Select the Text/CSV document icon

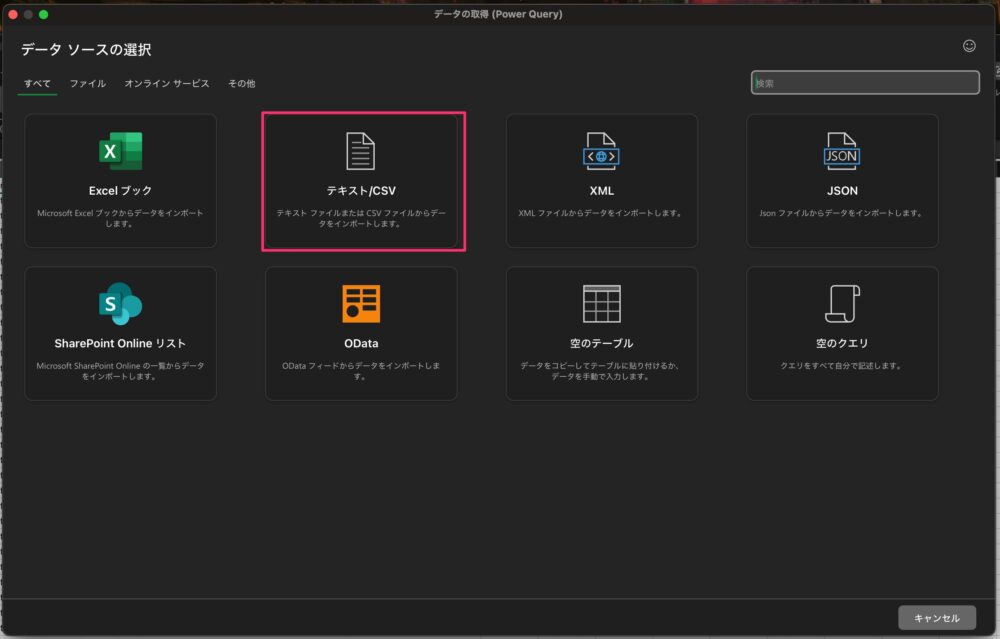point(360,151)
